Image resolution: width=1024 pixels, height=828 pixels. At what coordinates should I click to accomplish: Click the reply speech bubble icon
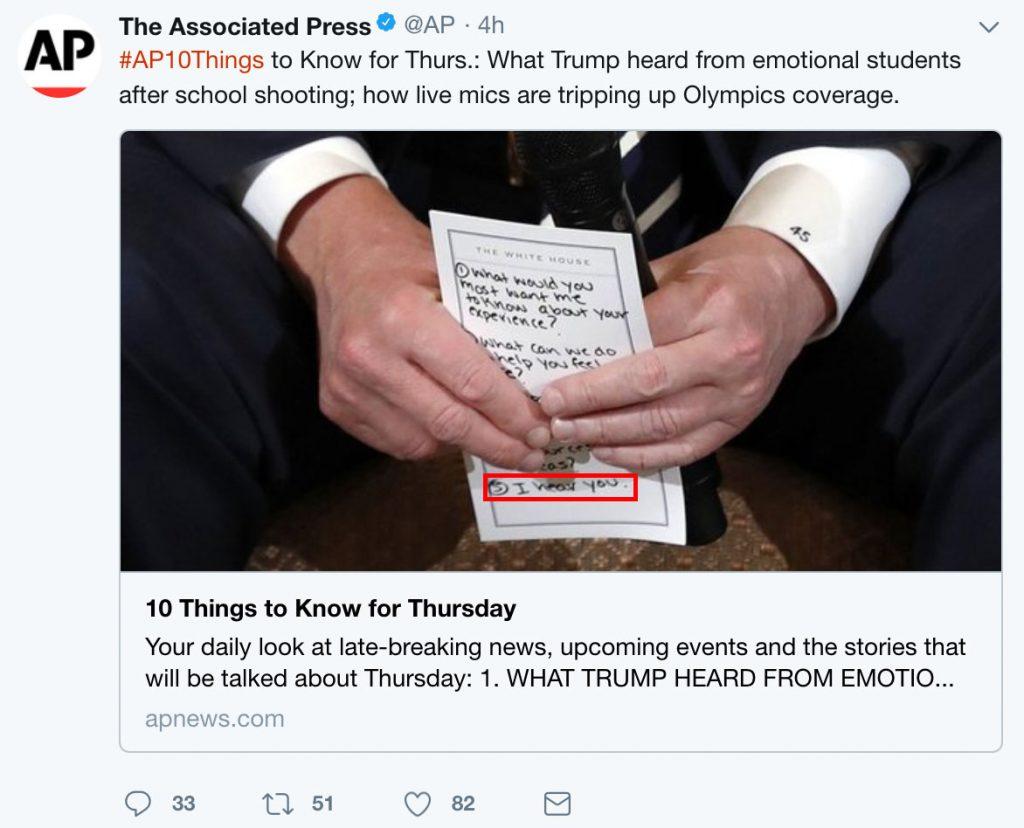[x=138, y=803]
